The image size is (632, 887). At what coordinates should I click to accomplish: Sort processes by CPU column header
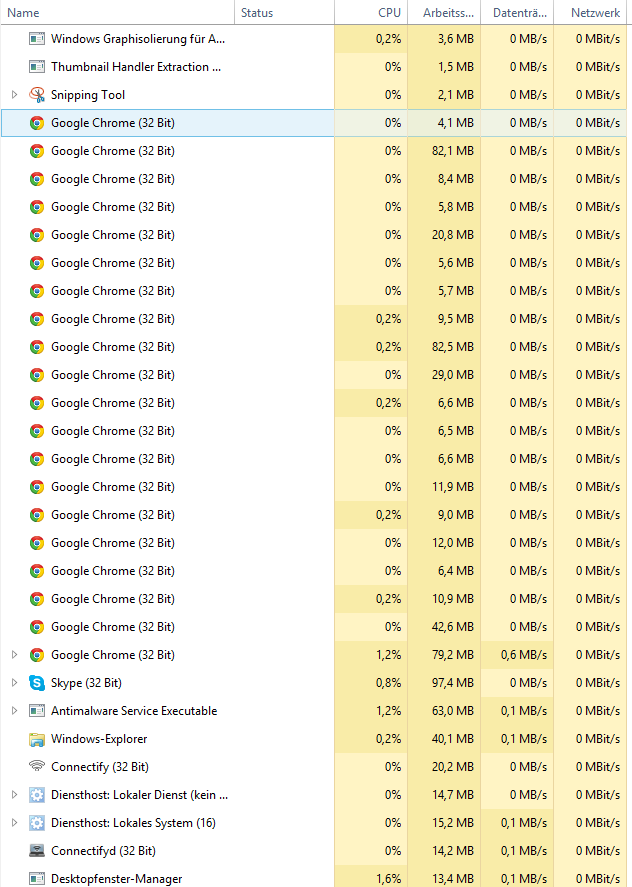[389, 13]
